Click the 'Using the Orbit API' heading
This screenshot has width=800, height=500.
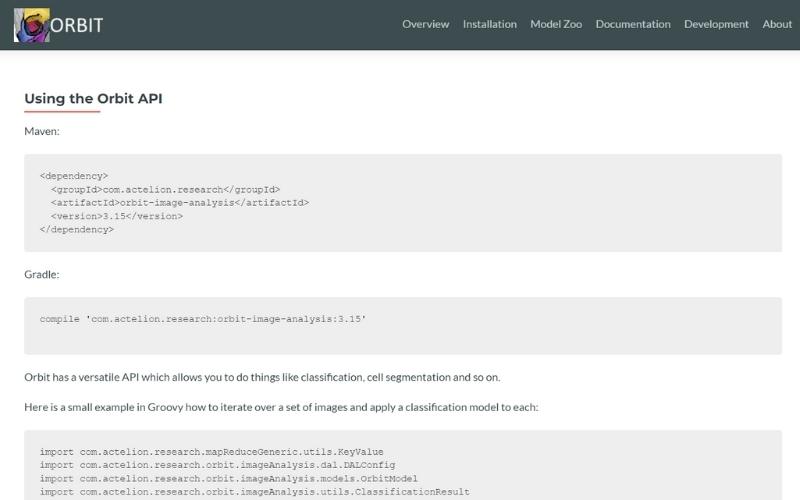point(93,98)
